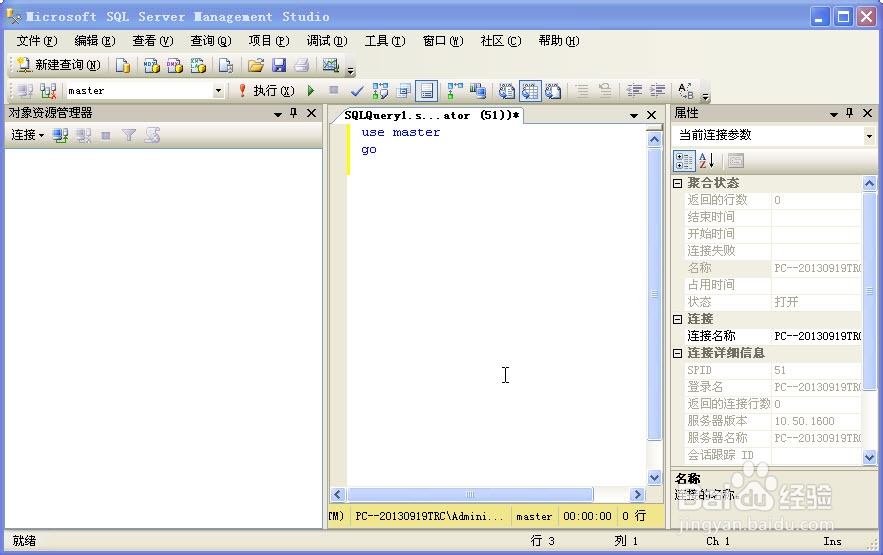The image size is (883, 555).
Task: Click the Analysis Services DMX Query icon
Action: click(175, 65)
